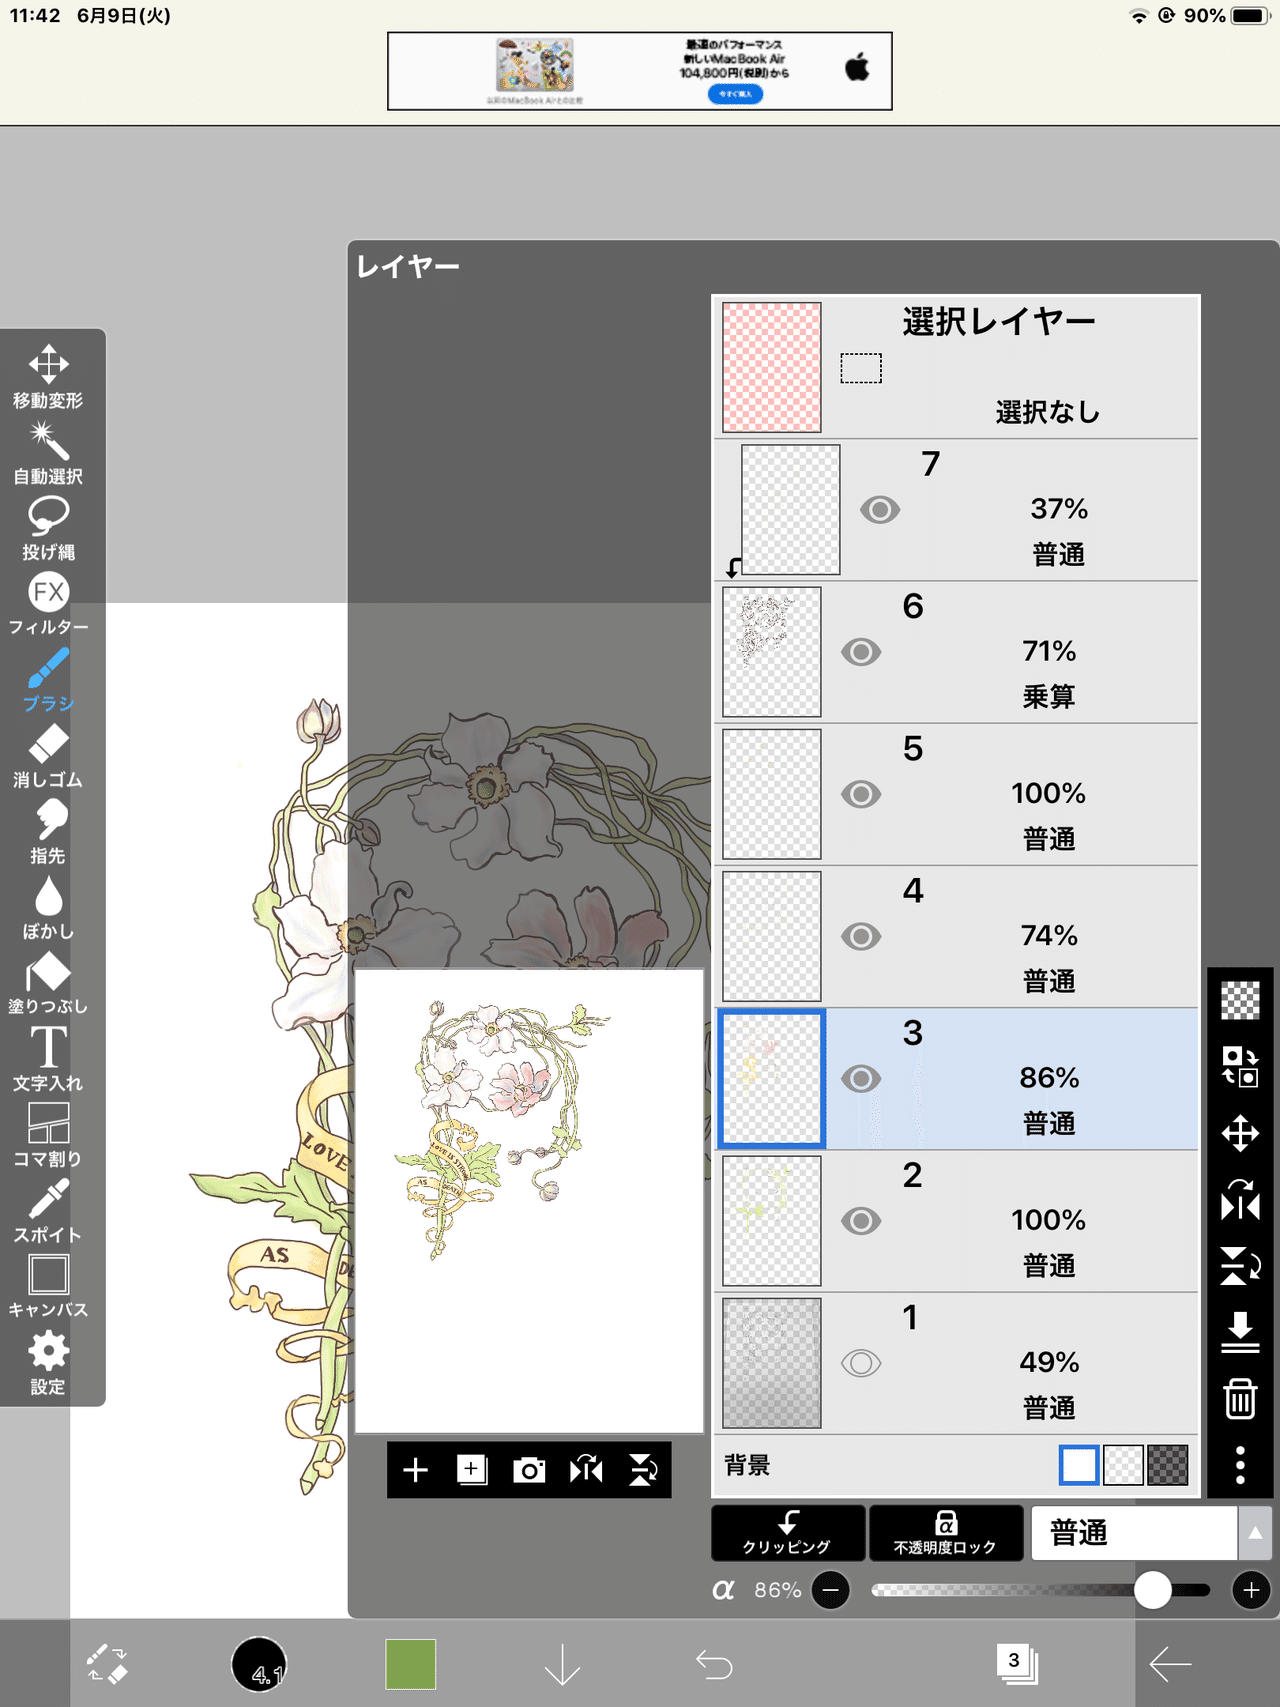Toggle visibility of layer 4
Viewport: 1280px width, 1707px height.
point(861,936)
